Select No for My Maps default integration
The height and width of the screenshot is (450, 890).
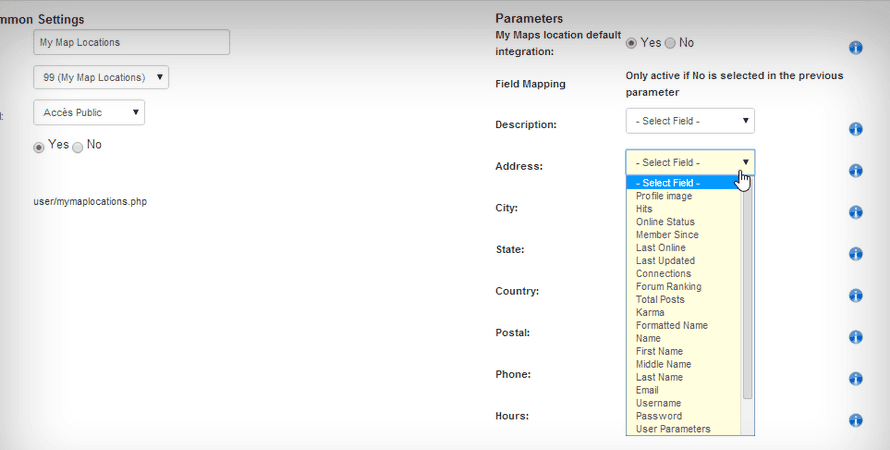tap(670, 43)
